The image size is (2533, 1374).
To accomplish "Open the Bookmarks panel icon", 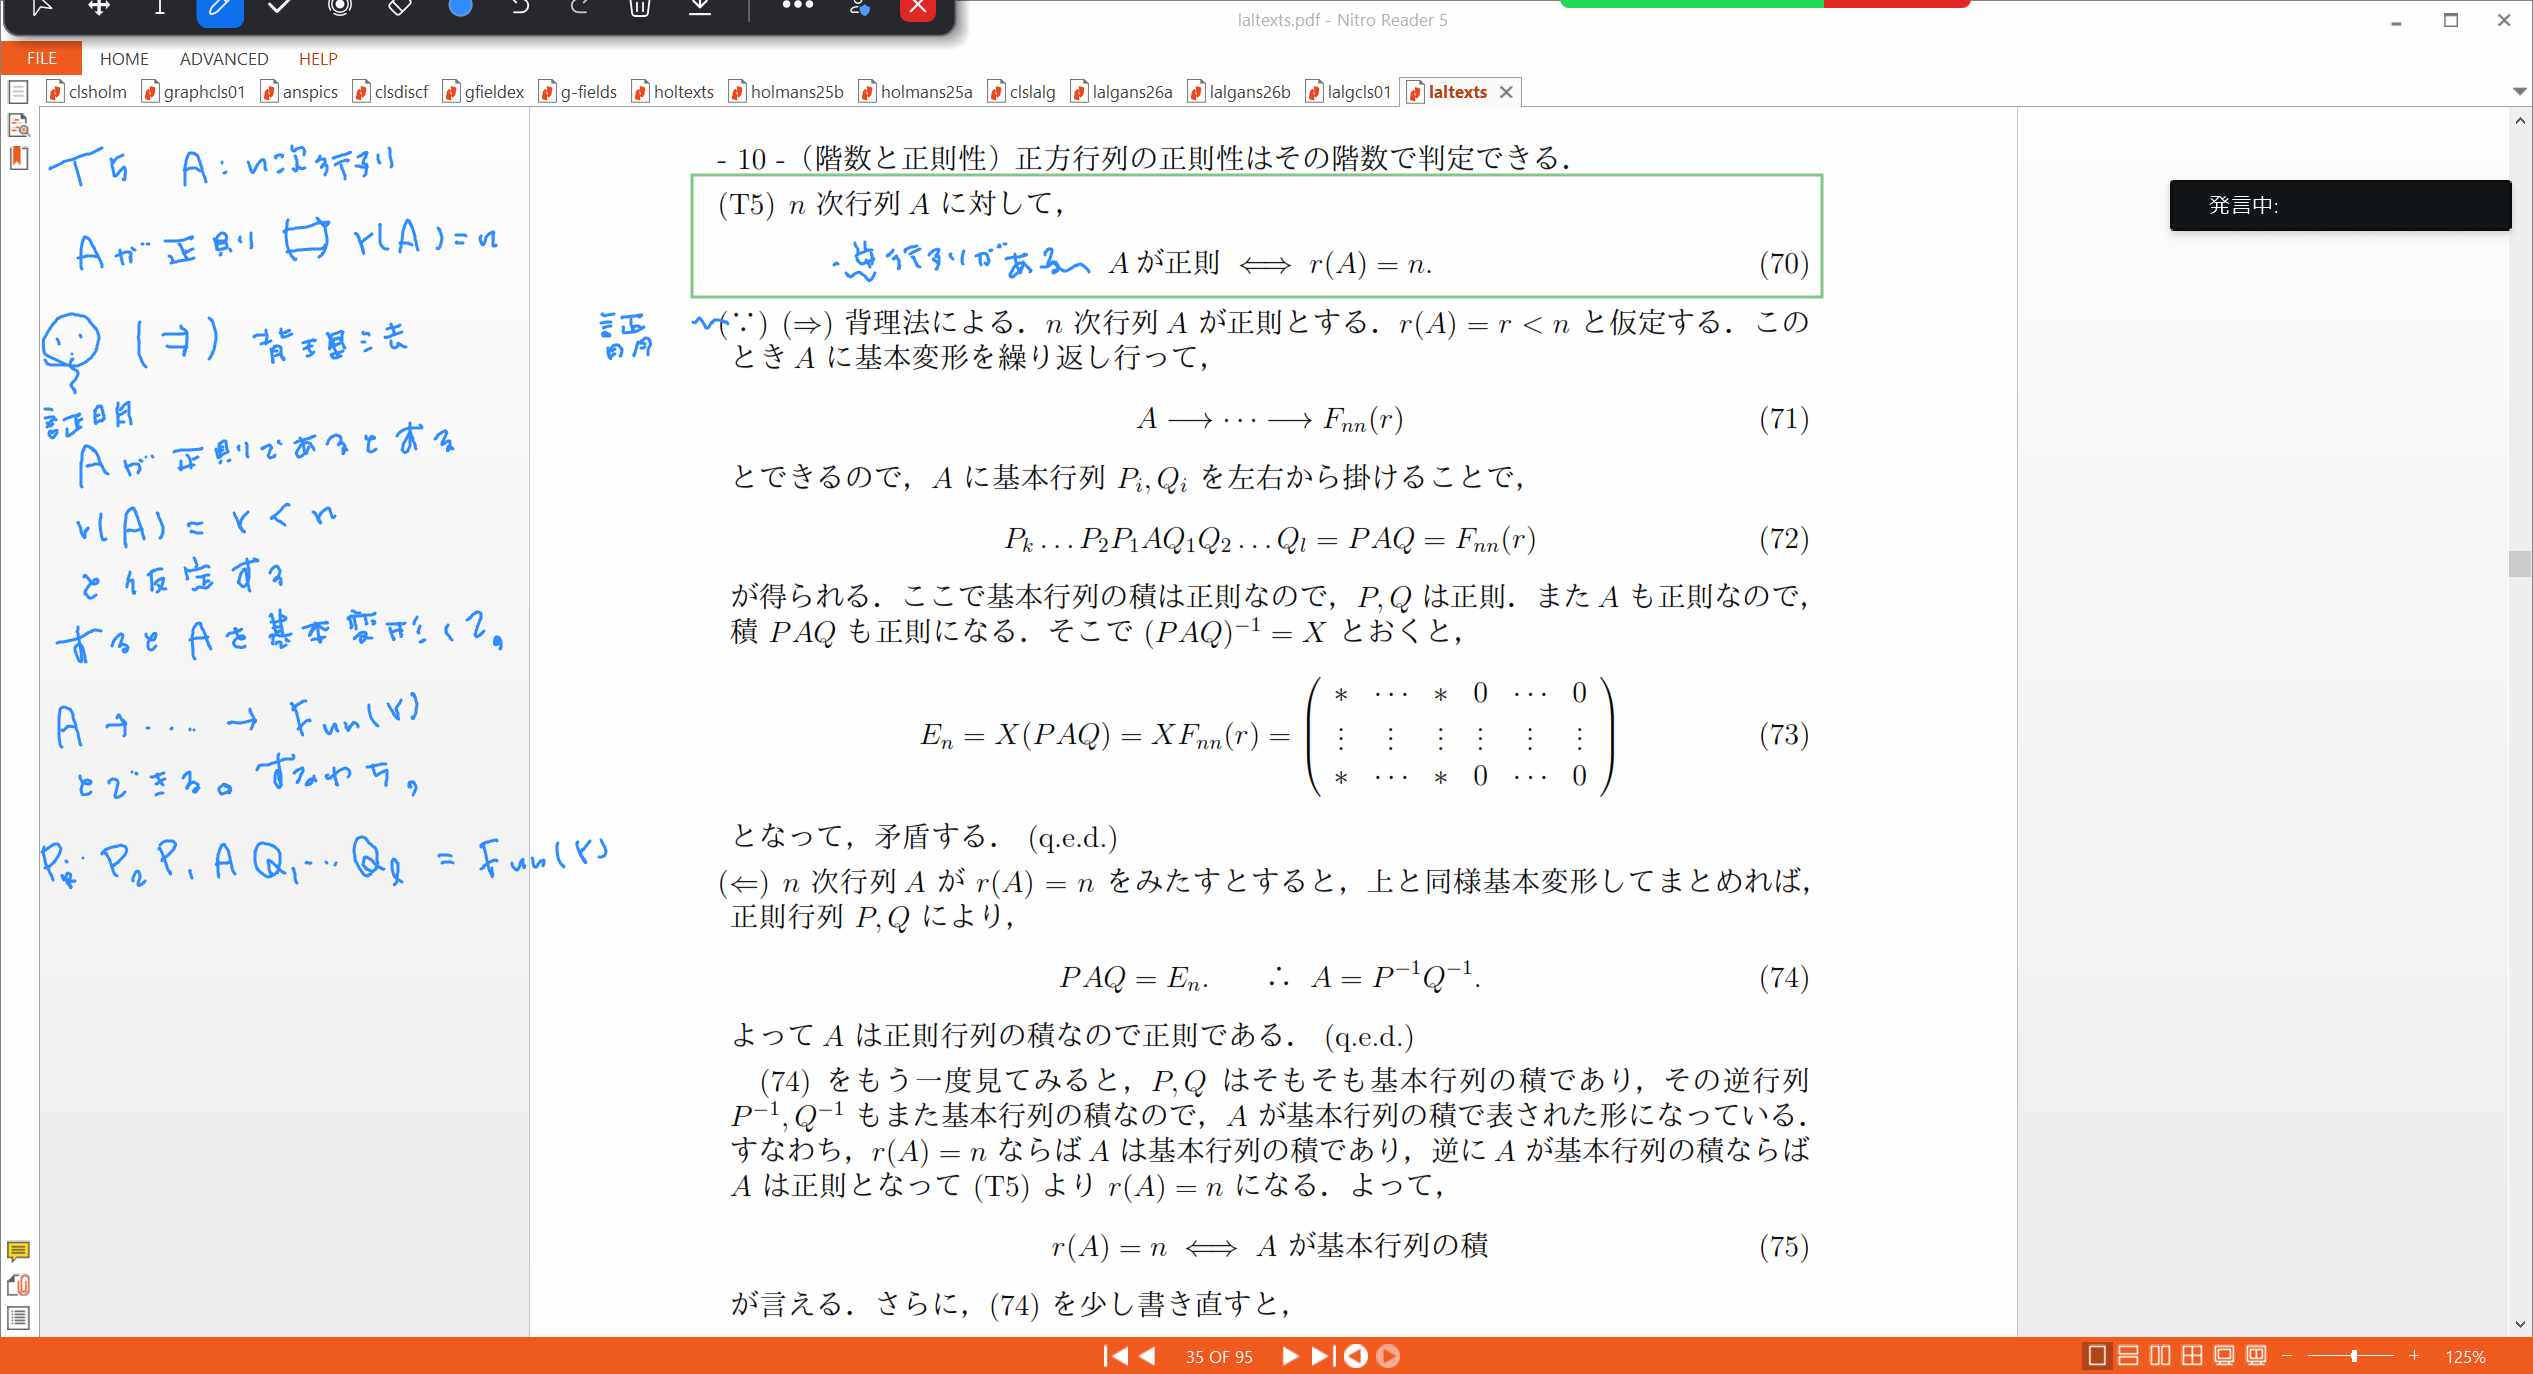I will [18, 158].
